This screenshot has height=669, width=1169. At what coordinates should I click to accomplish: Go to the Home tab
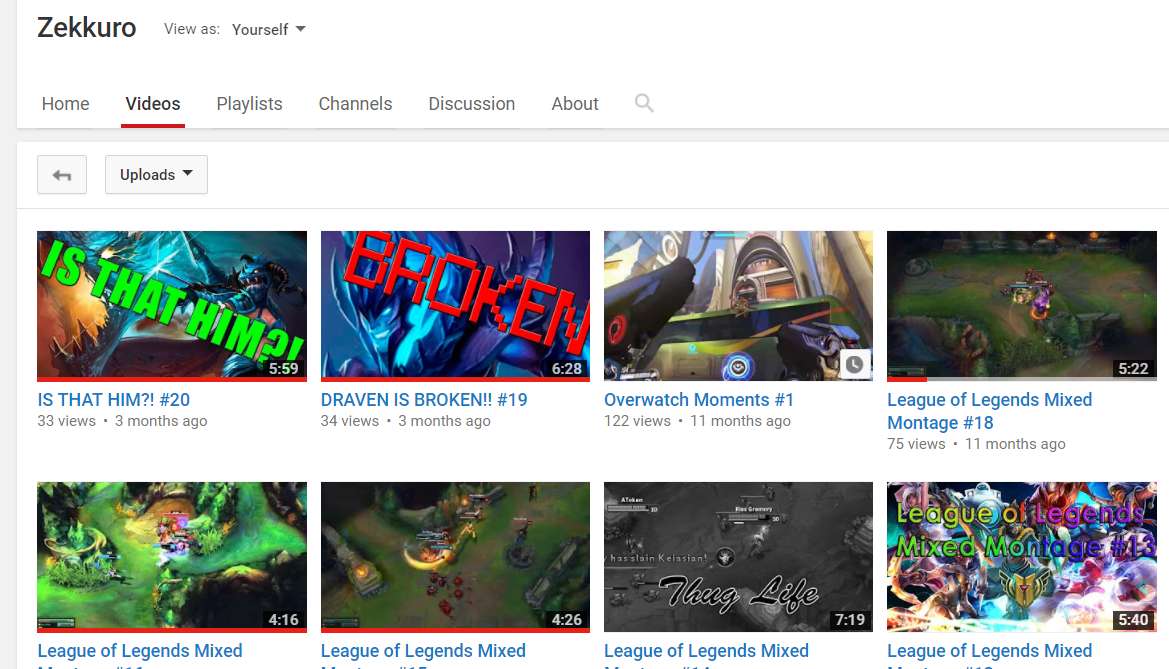[x=66, y=104]
